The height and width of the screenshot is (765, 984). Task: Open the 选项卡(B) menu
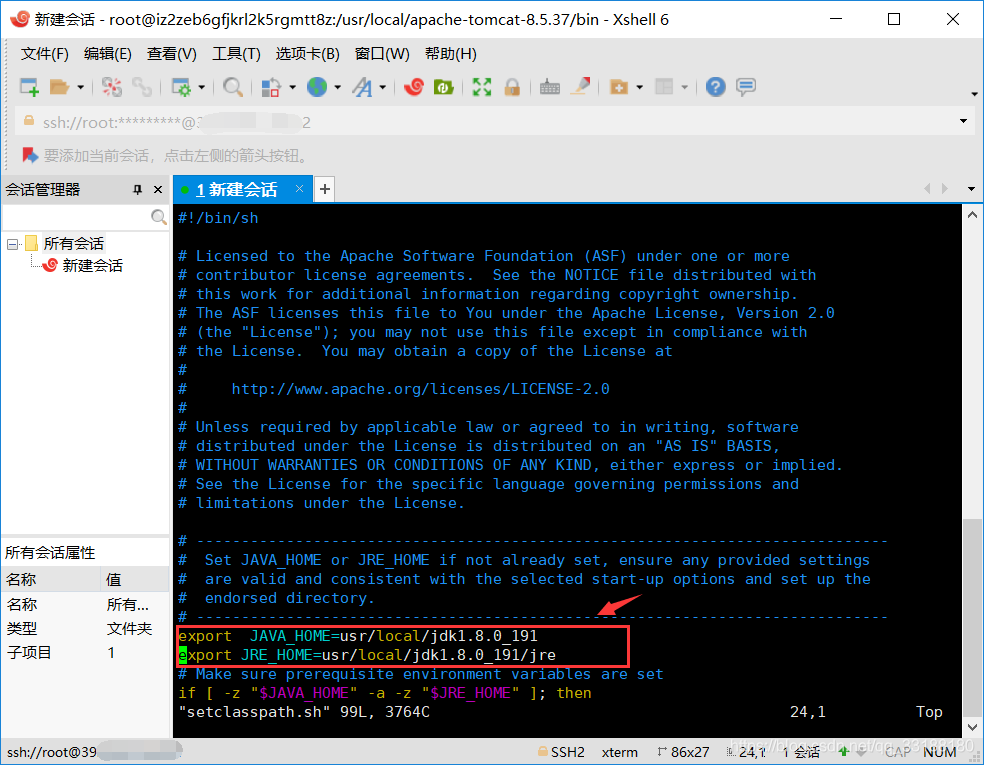click(x=308, y=54)
